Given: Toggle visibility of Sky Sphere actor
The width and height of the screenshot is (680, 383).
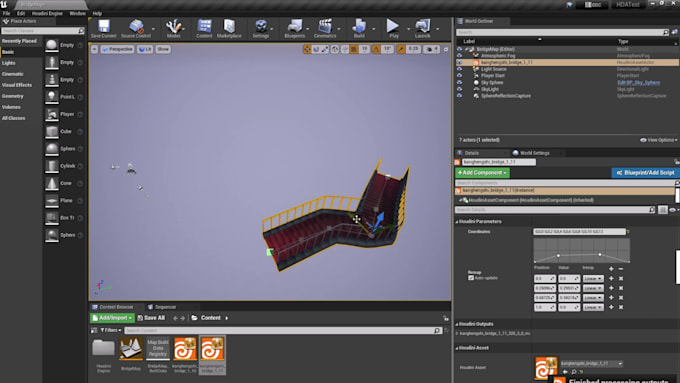Looking at the screenshot, I should coord(459,82).
